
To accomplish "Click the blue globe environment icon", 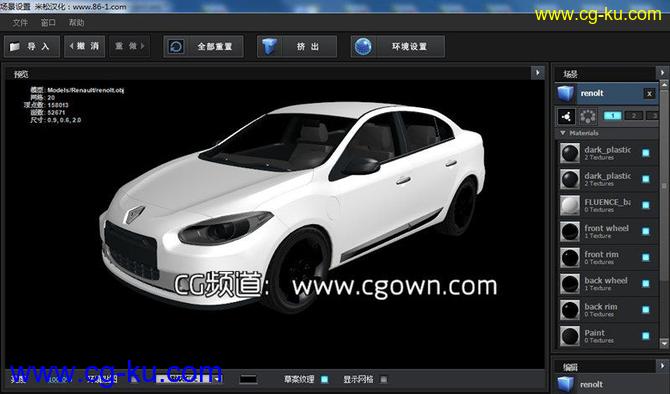I will [363, 47].
